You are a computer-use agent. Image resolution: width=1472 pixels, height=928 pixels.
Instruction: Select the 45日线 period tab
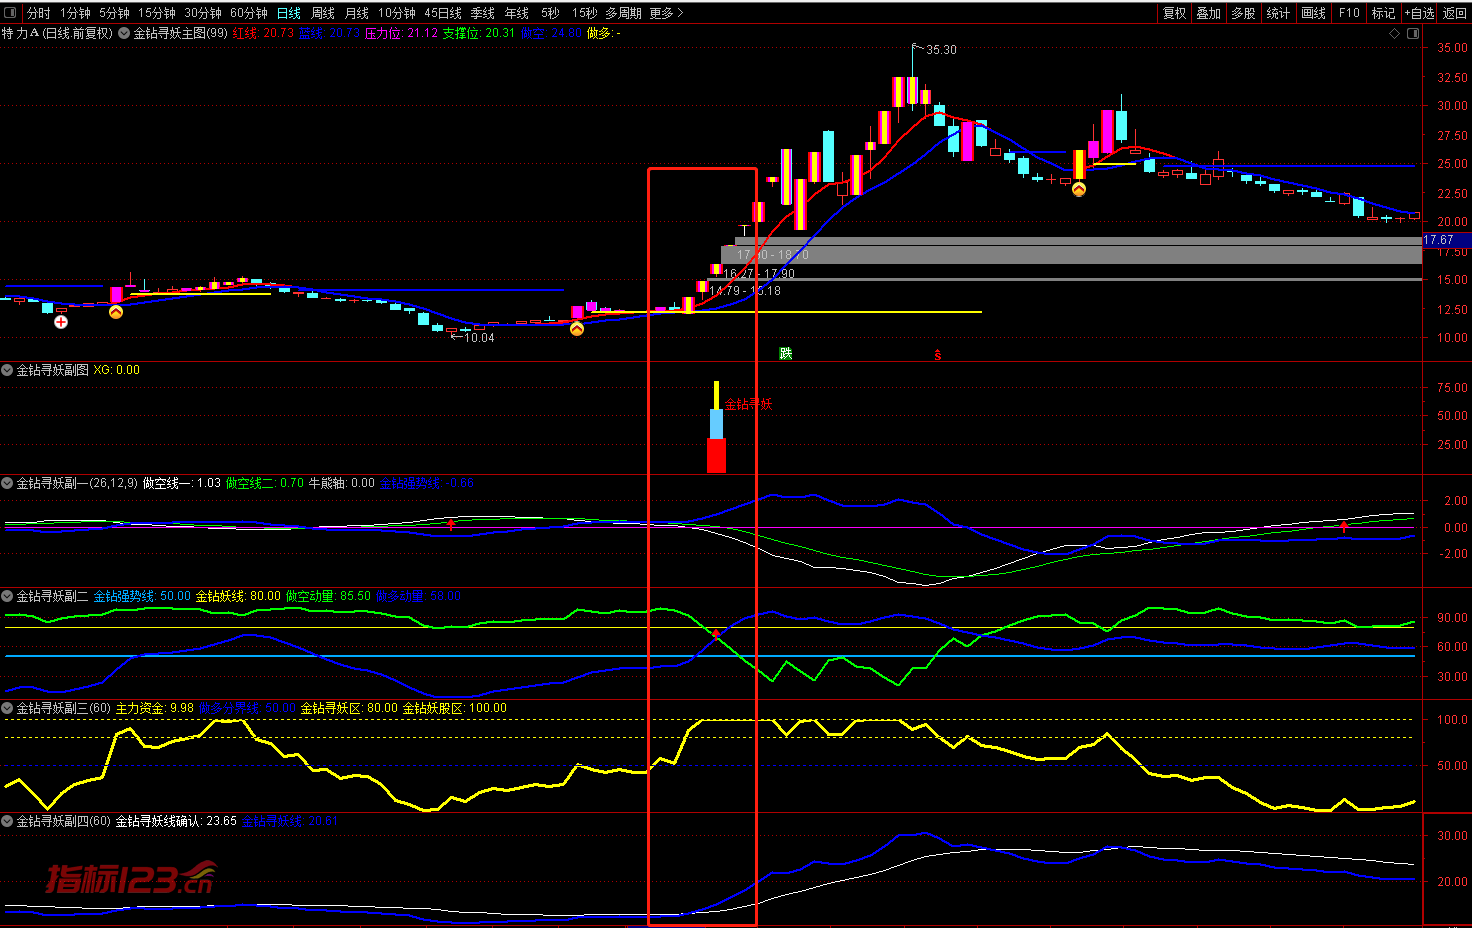(x=443, y=13)
